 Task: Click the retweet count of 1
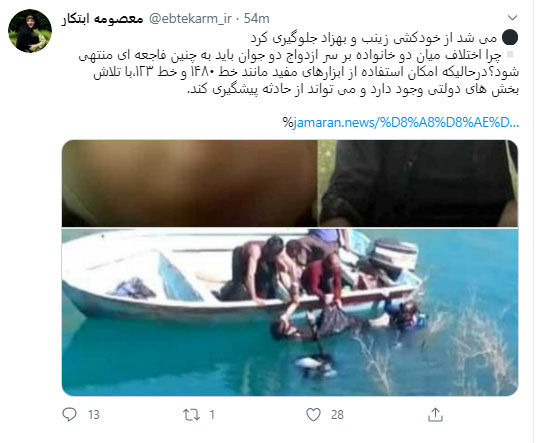(x=212, y=415)
